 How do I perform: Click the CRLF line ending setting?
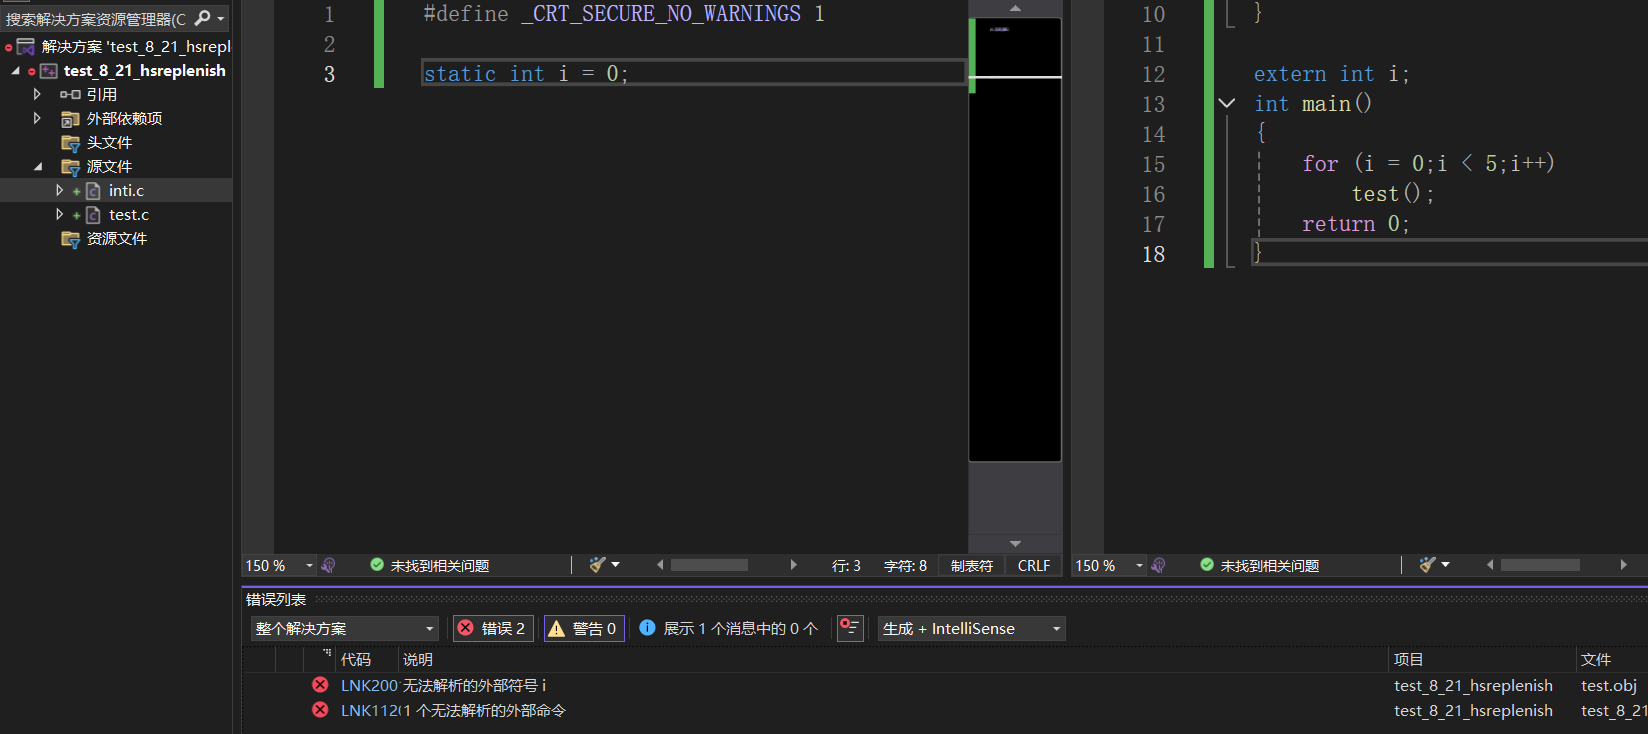[1034, 566]
